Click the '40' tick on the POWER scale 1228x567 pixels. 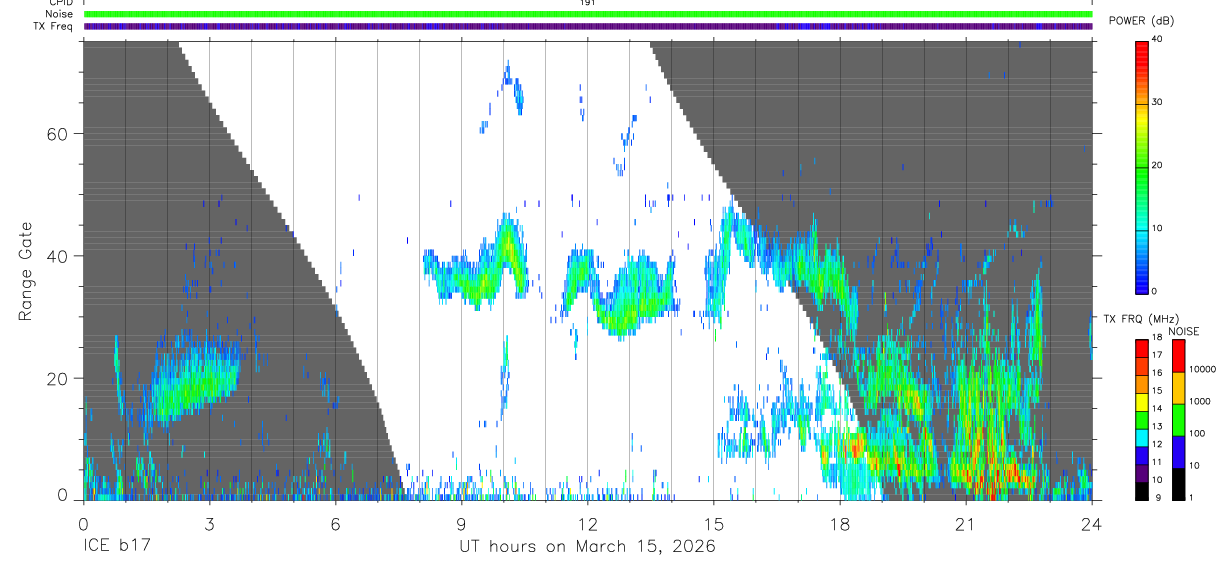click(1159, 40)
